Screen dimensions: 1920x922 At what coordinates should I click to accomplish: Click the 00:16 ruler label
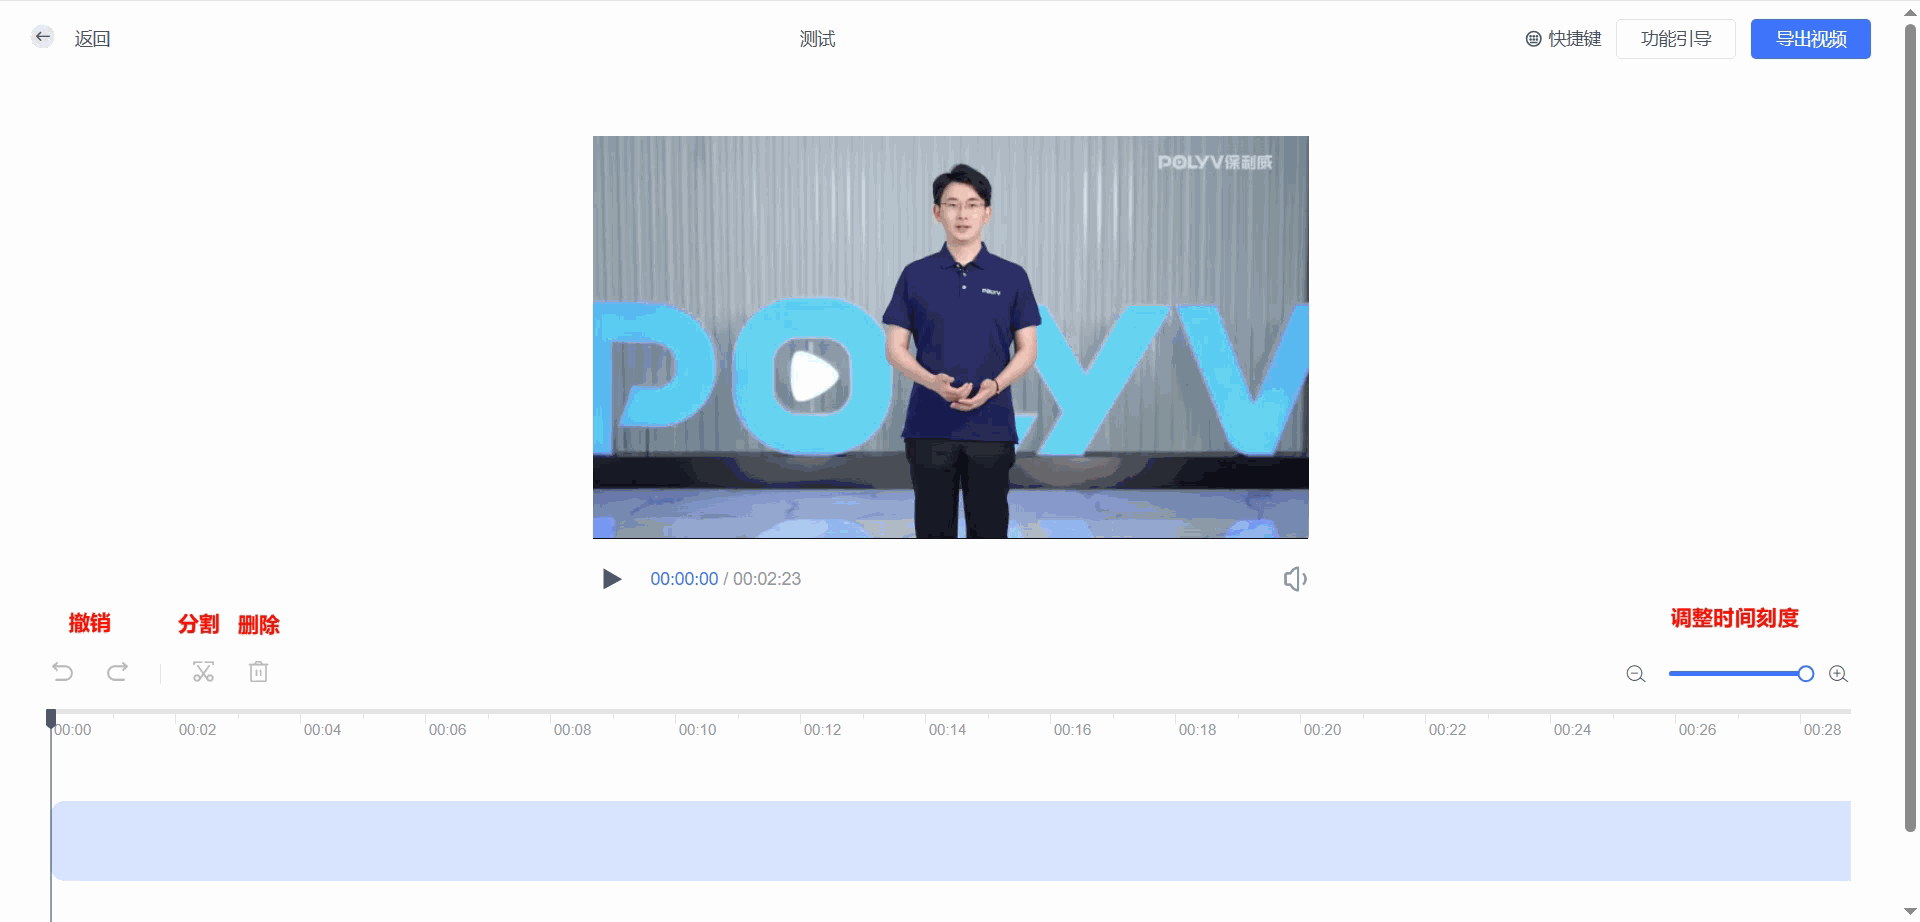click(1072, 730)
